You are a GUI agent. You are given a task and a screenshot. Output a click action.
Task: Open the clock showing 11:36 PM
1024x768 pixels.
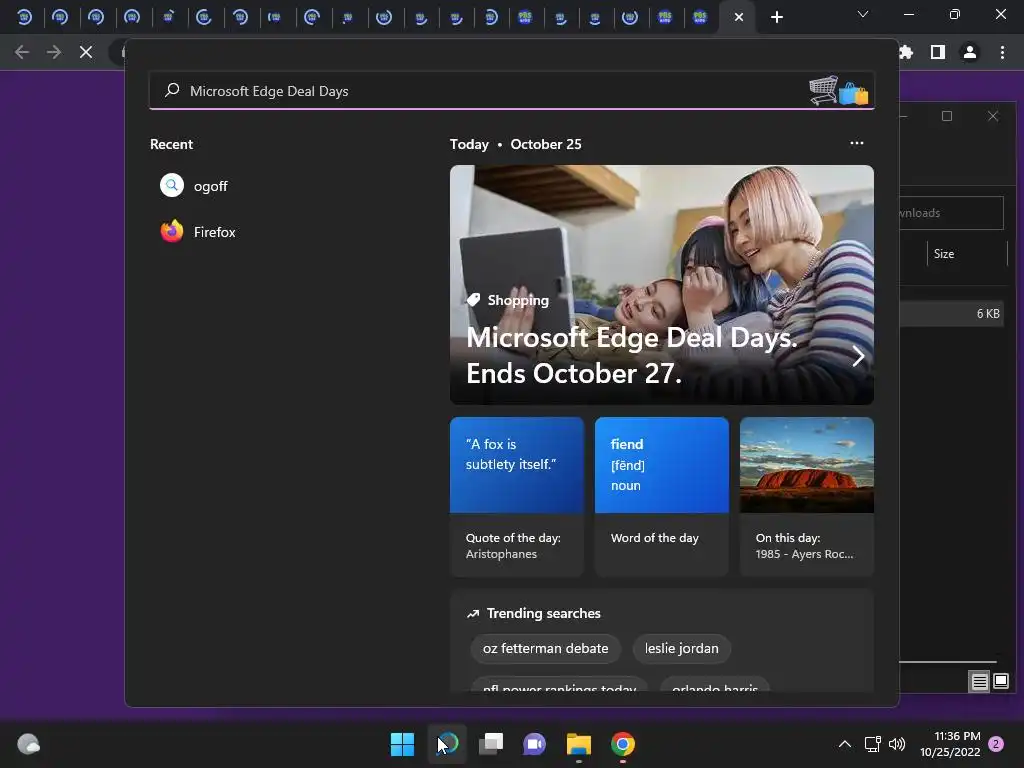pos(951,744)
